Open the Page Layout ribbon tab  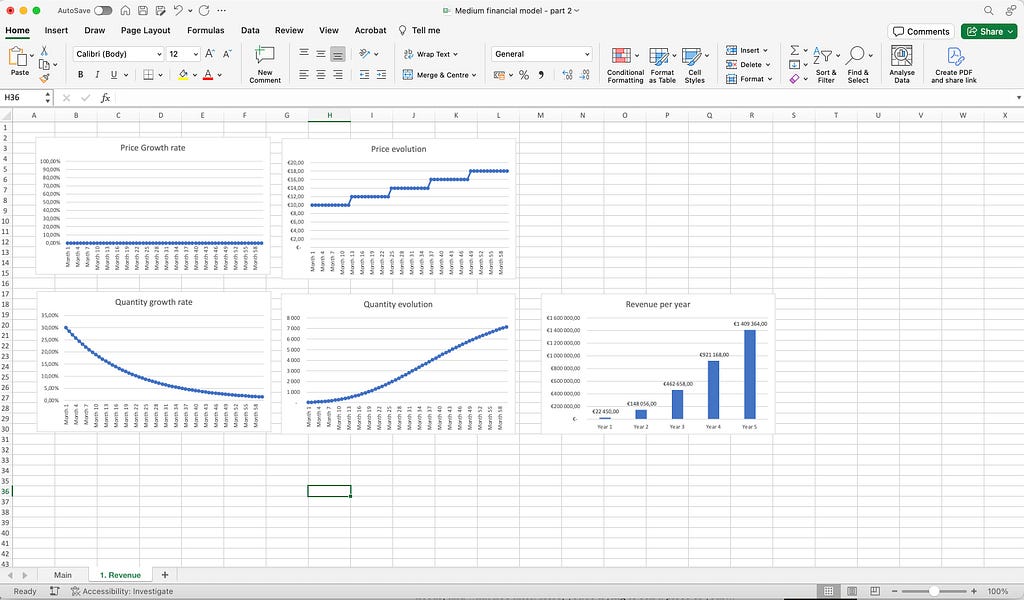tap(145, 30)
